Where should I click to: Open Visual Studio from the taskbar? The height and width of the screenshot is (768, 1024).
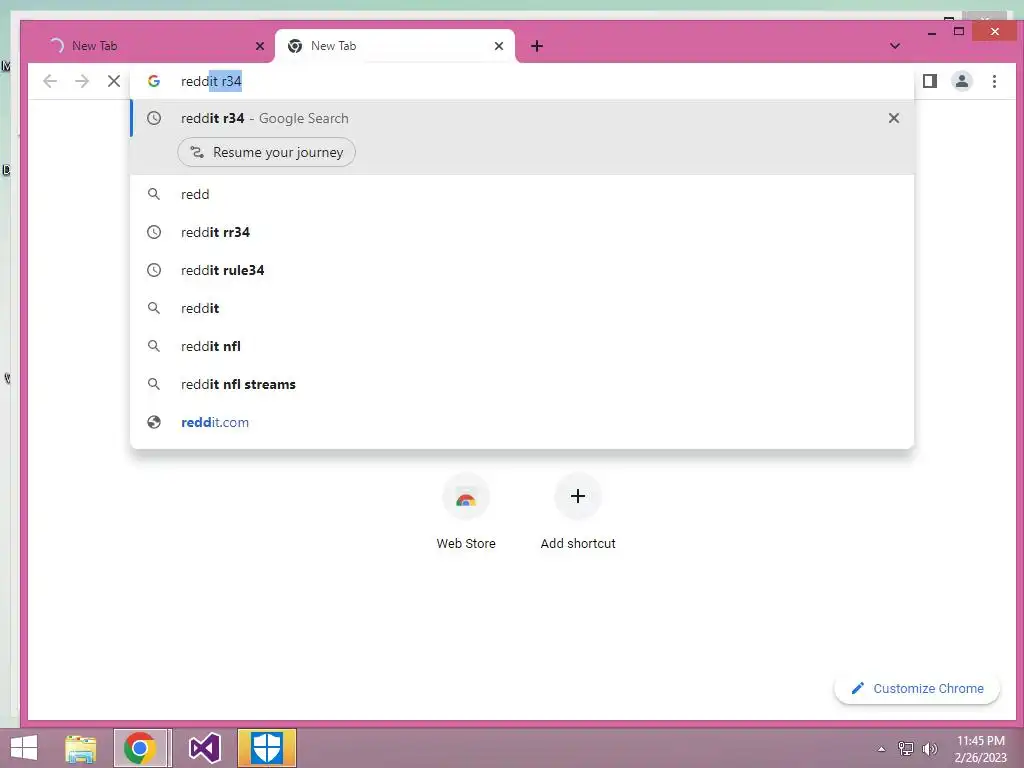pos(204,748)
